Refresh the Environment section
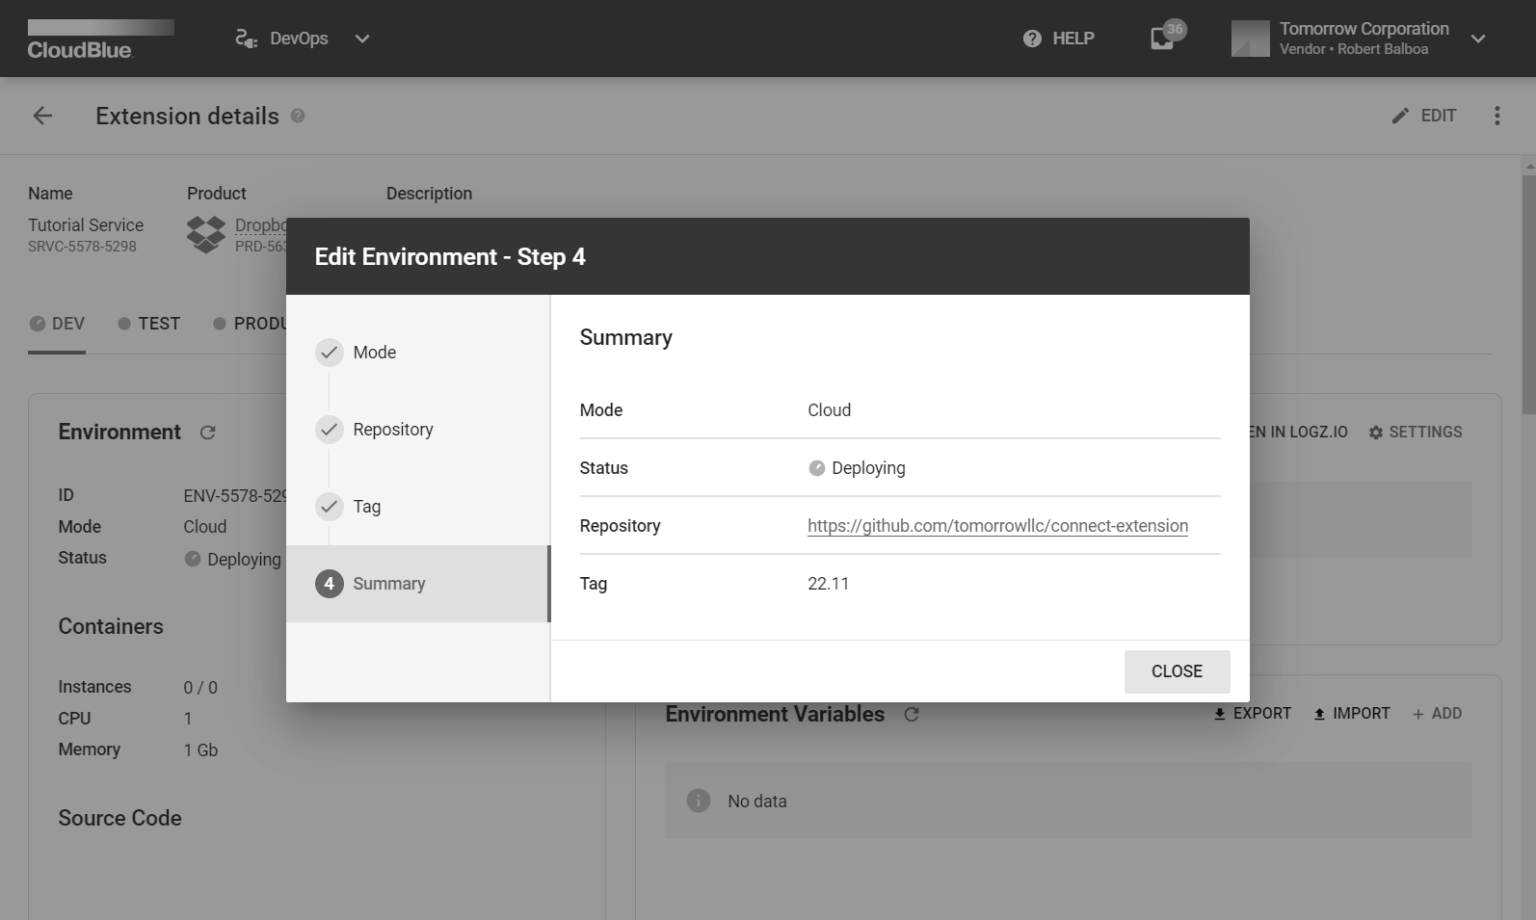This screenshot has height=920, width=1536. pyautogui.click(x=208, y=432)
